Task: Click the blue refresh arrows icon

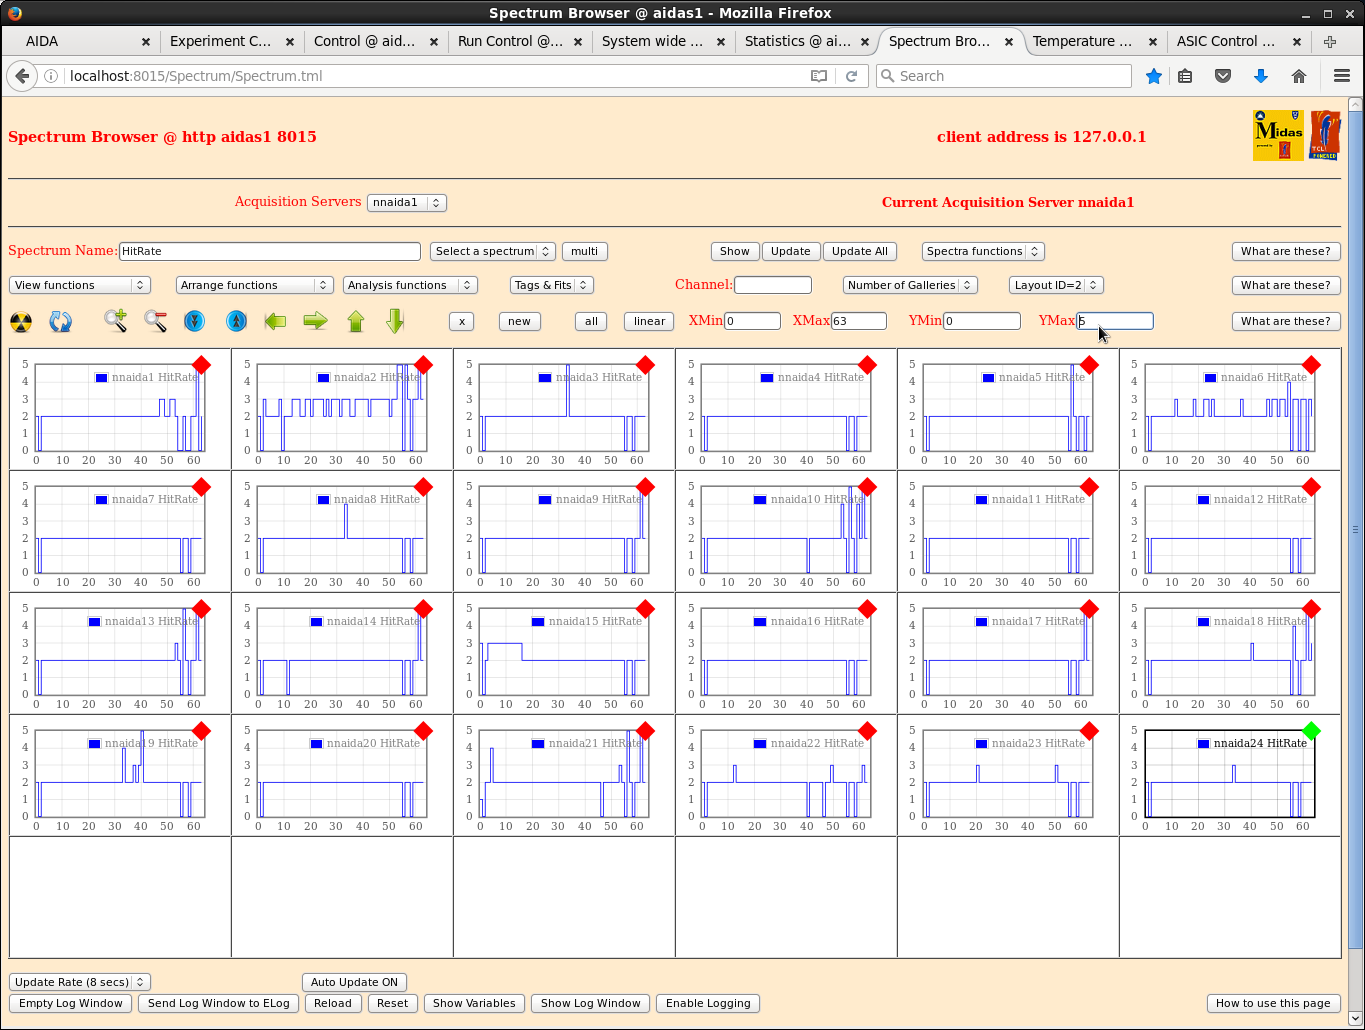Action: [x=61, y=321]
